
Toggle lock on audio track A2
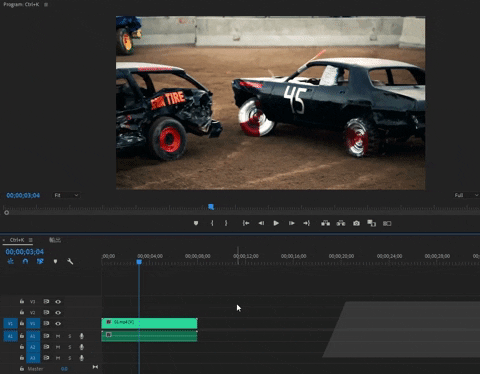coord(22,347)
